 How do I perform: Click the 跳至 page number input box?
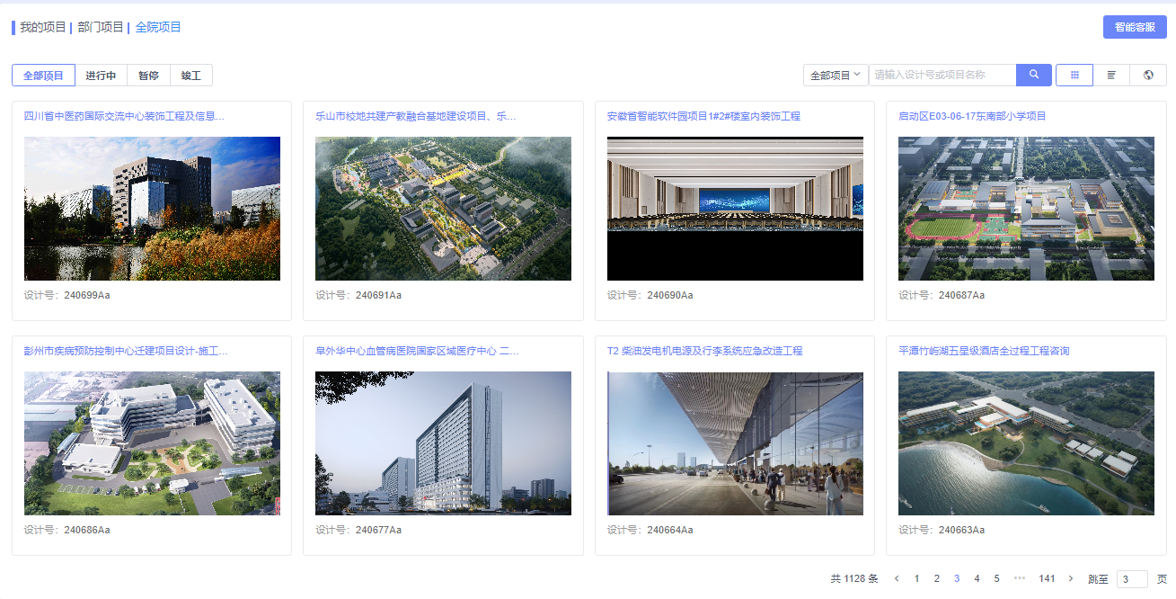tap(1131, 579)
